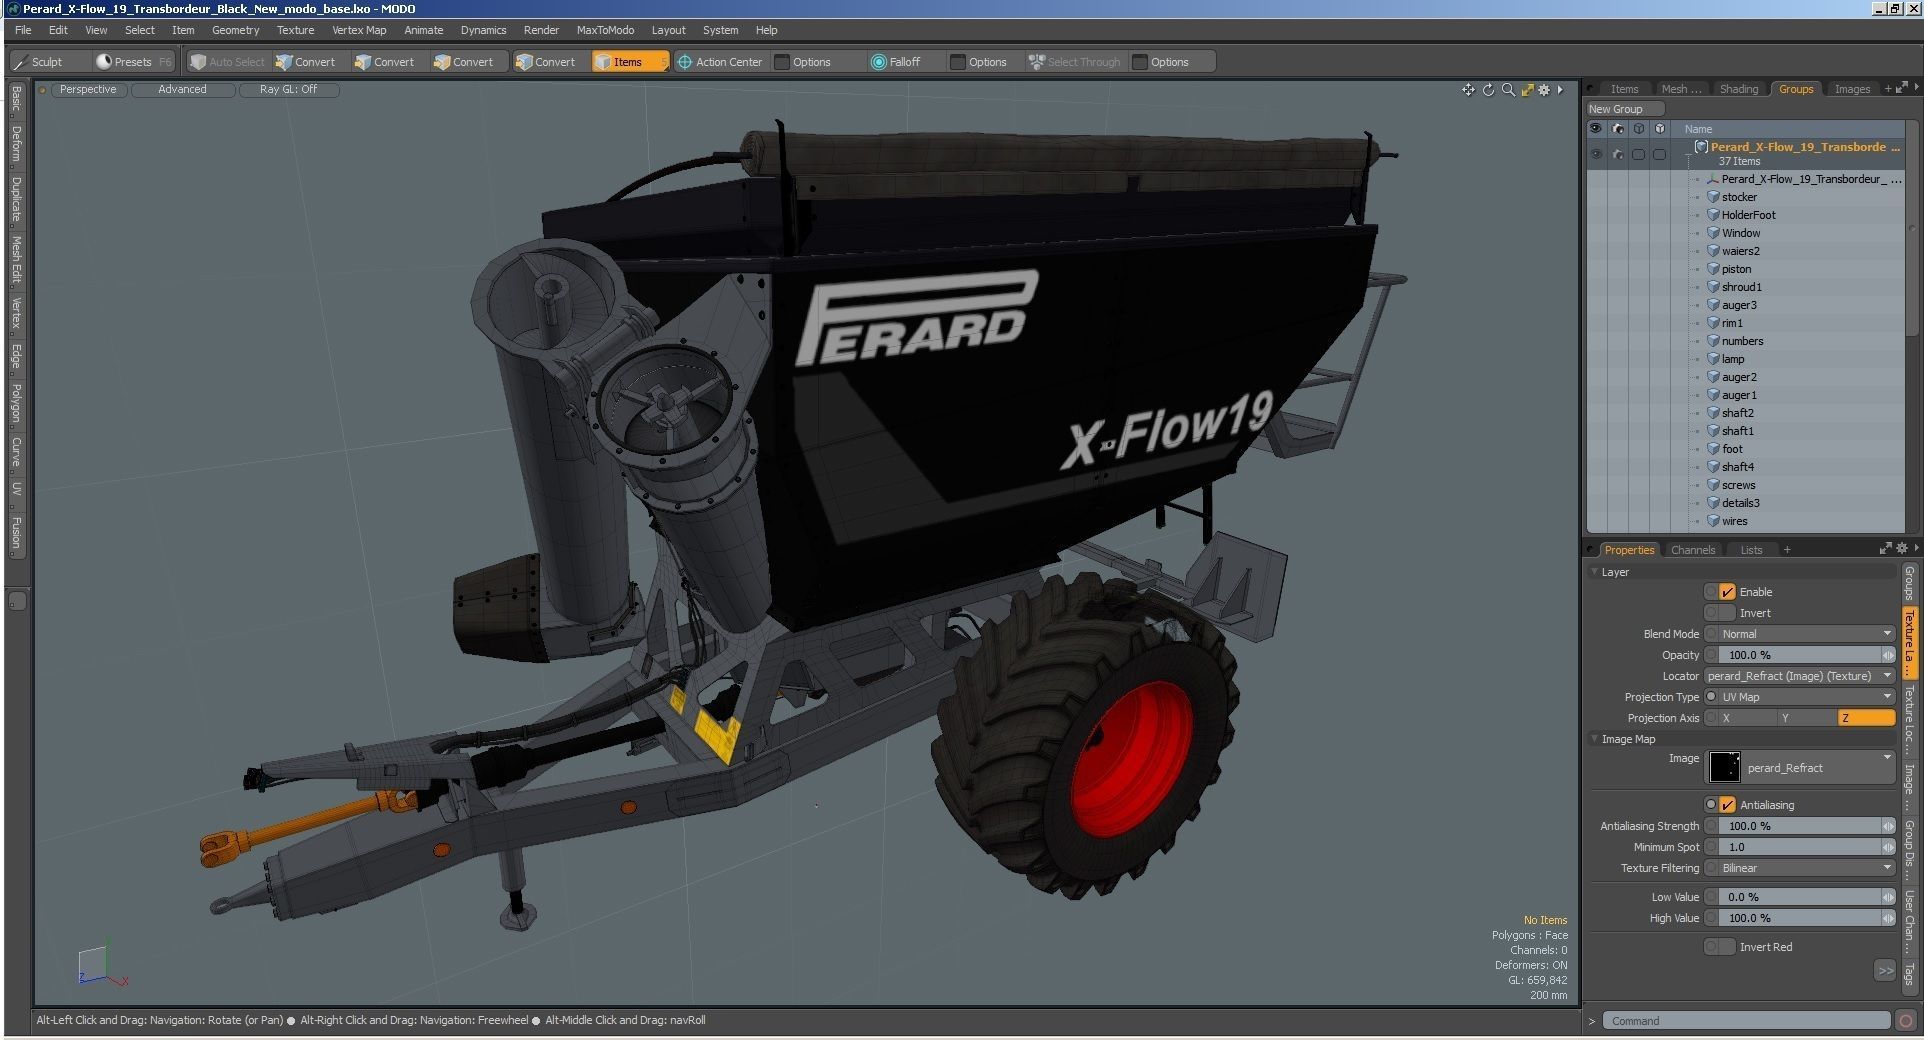Image resolution: width=1924 pixels, height=1040 pixels.
Task: Click the viewport zoom magnifier icon
Action: coord(1508,90)
